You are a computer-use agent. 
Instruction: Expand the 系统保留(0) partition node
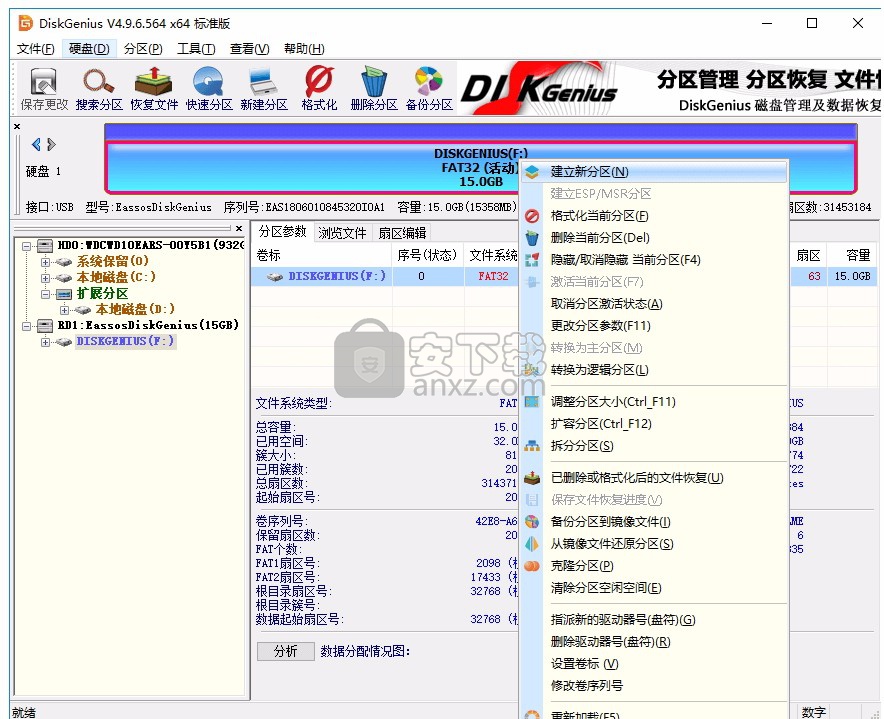pyautogui.click(x=45, y=262)
